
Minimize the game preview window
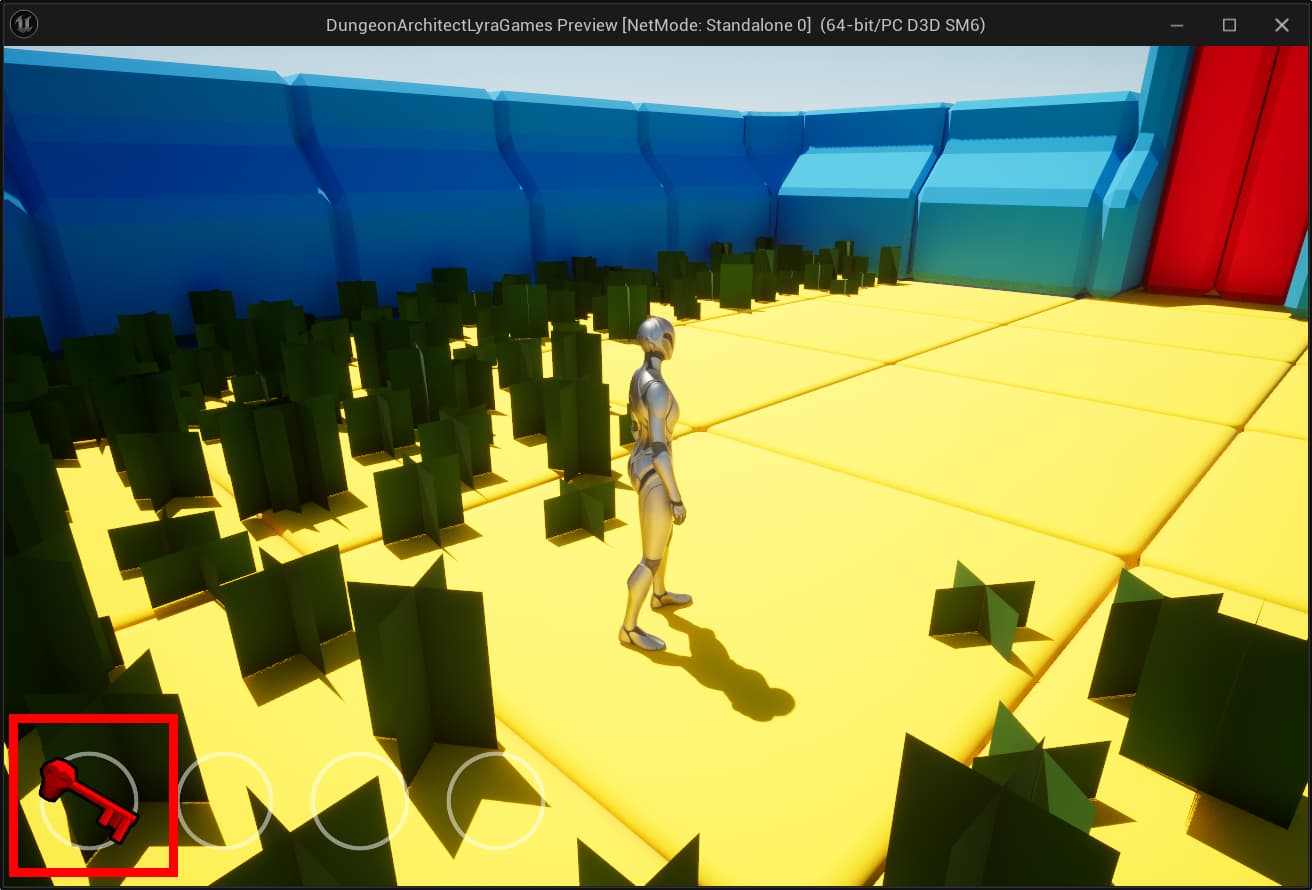pyautogui.click(x=1178, y=25)
